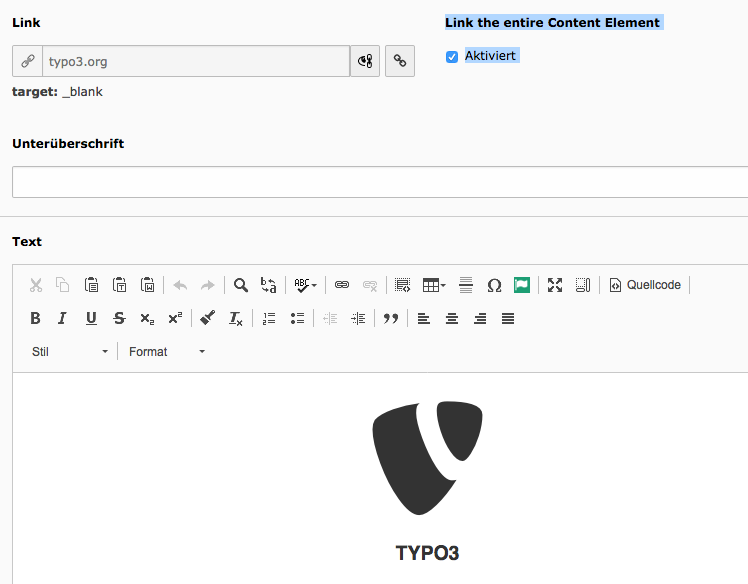Click Paste as plain text icon
Screen dimensions: 748x584
coord(119,285)
